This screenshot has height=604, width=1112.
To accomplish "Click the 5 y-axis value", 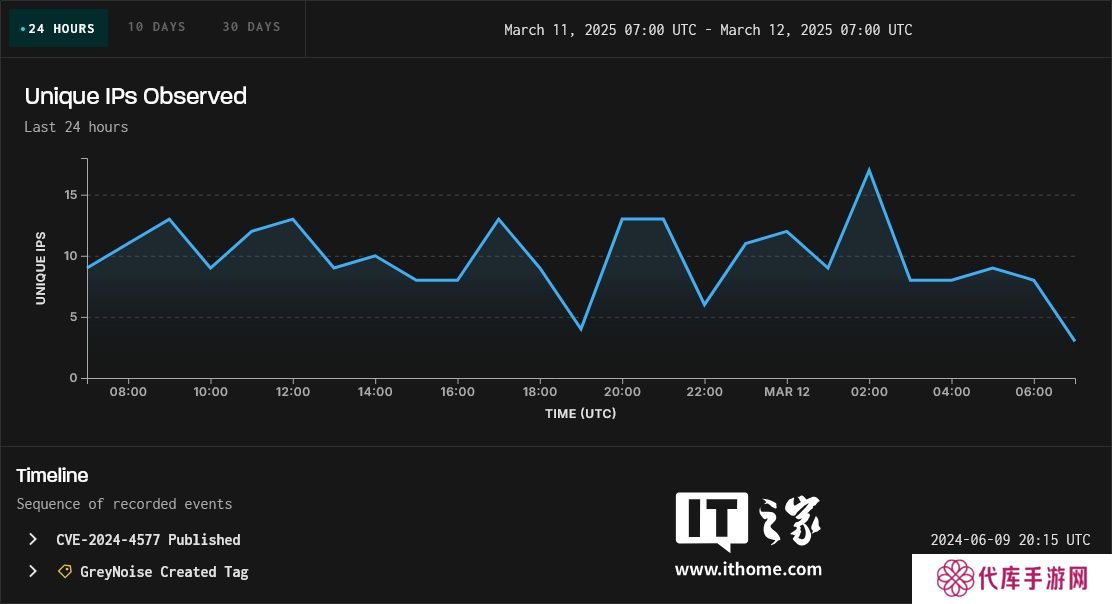I will 74,317.
